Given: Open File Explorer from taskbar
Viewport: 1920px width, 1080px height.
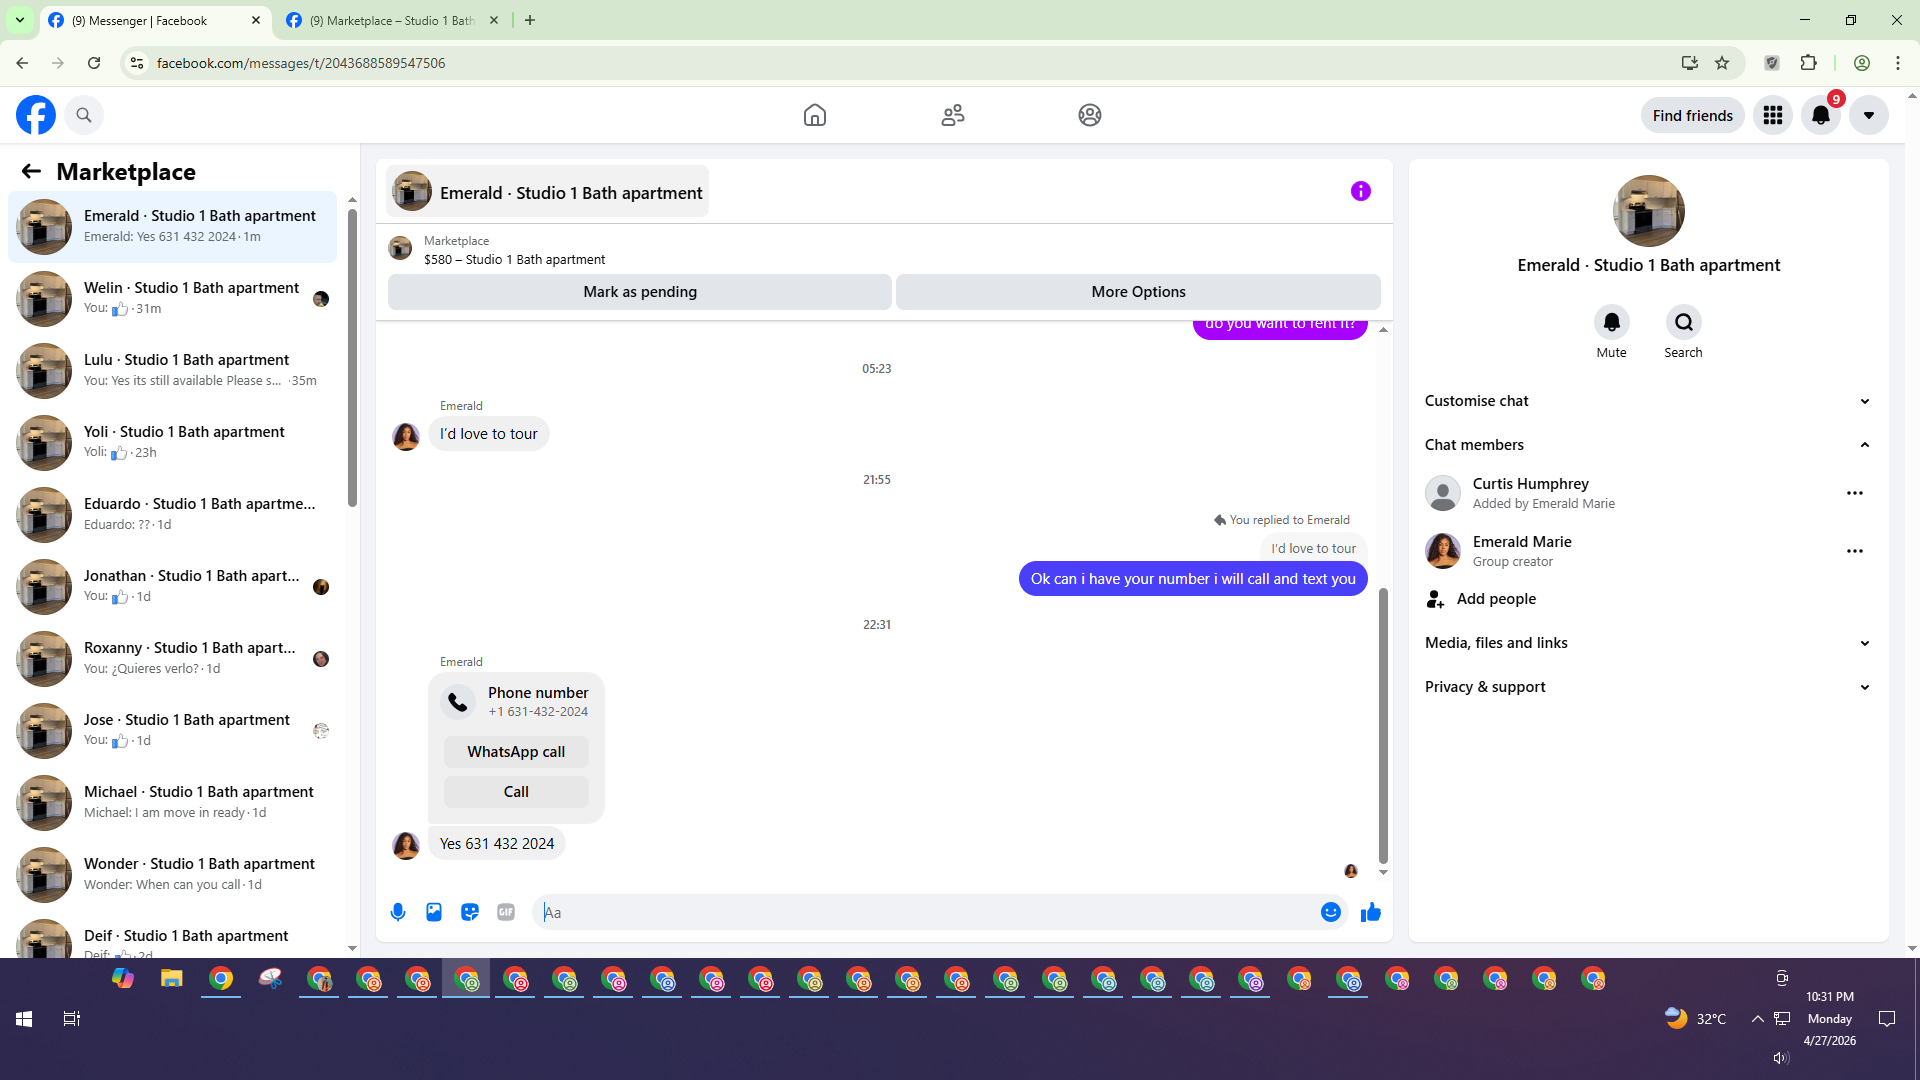Looking at the screenshot, I should point(172,978).
